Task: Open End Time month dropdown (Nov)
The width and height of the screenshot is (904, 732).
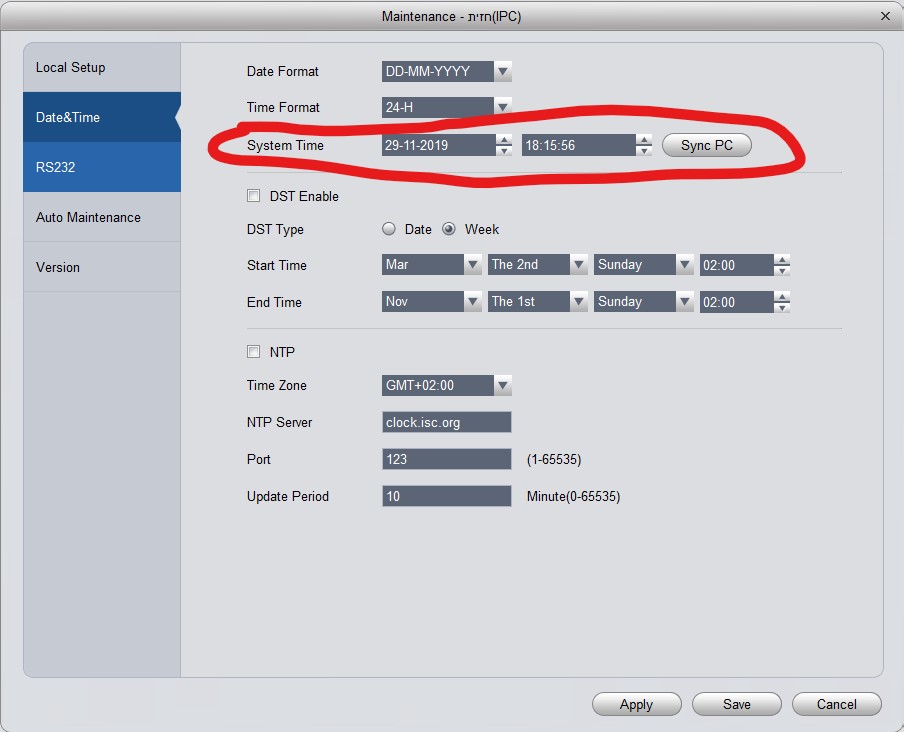Action: tap(431, 301)
